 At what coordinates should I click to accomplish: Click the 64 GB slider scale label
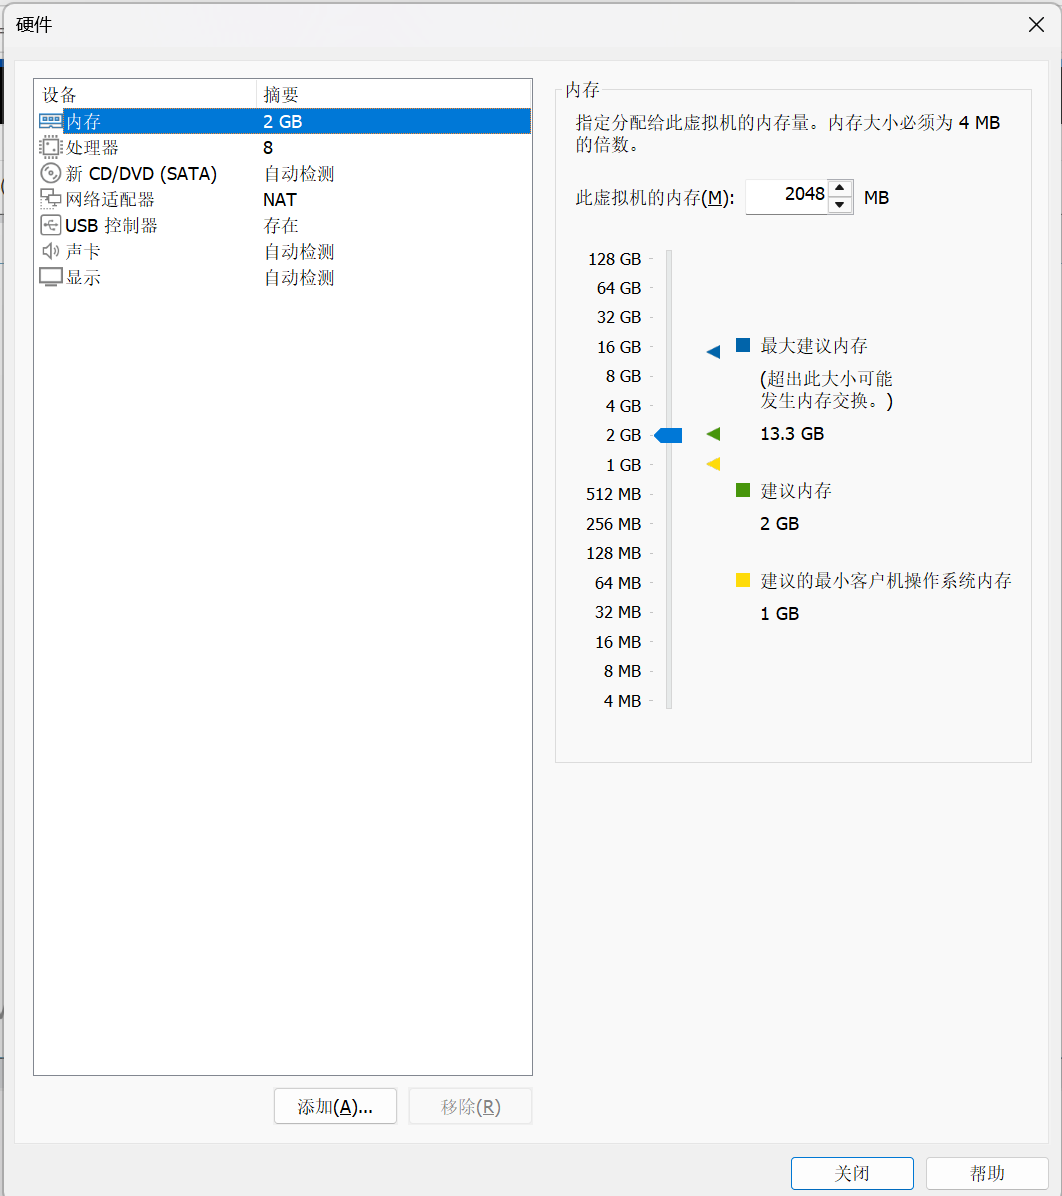(x=619, y=288)
